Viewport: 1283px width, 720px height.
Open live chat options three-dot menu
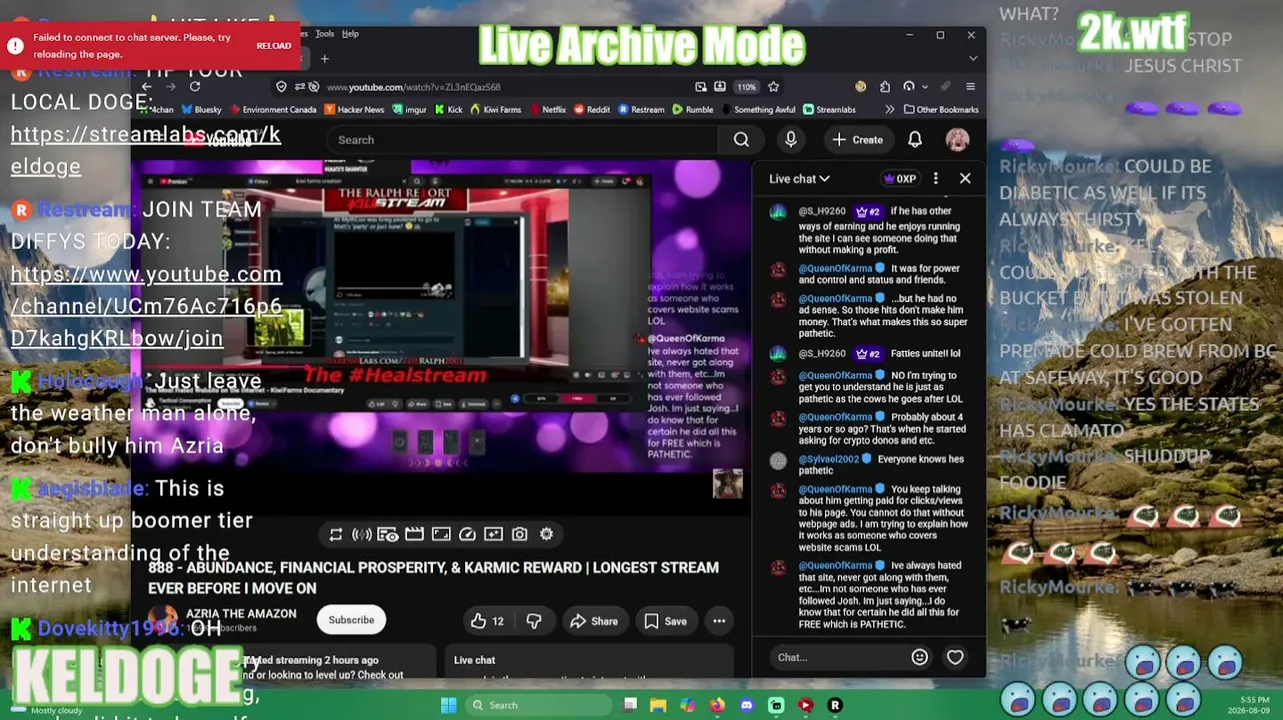pyautogui.click(x=935, y=178)
